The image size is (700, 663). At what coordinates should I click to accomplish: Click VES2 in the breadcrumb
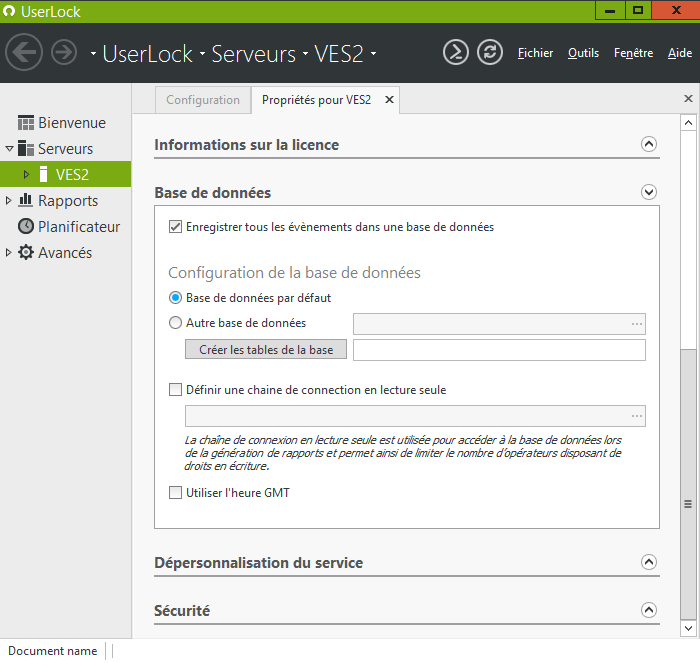pyautogui.click(x=339, y=54)
